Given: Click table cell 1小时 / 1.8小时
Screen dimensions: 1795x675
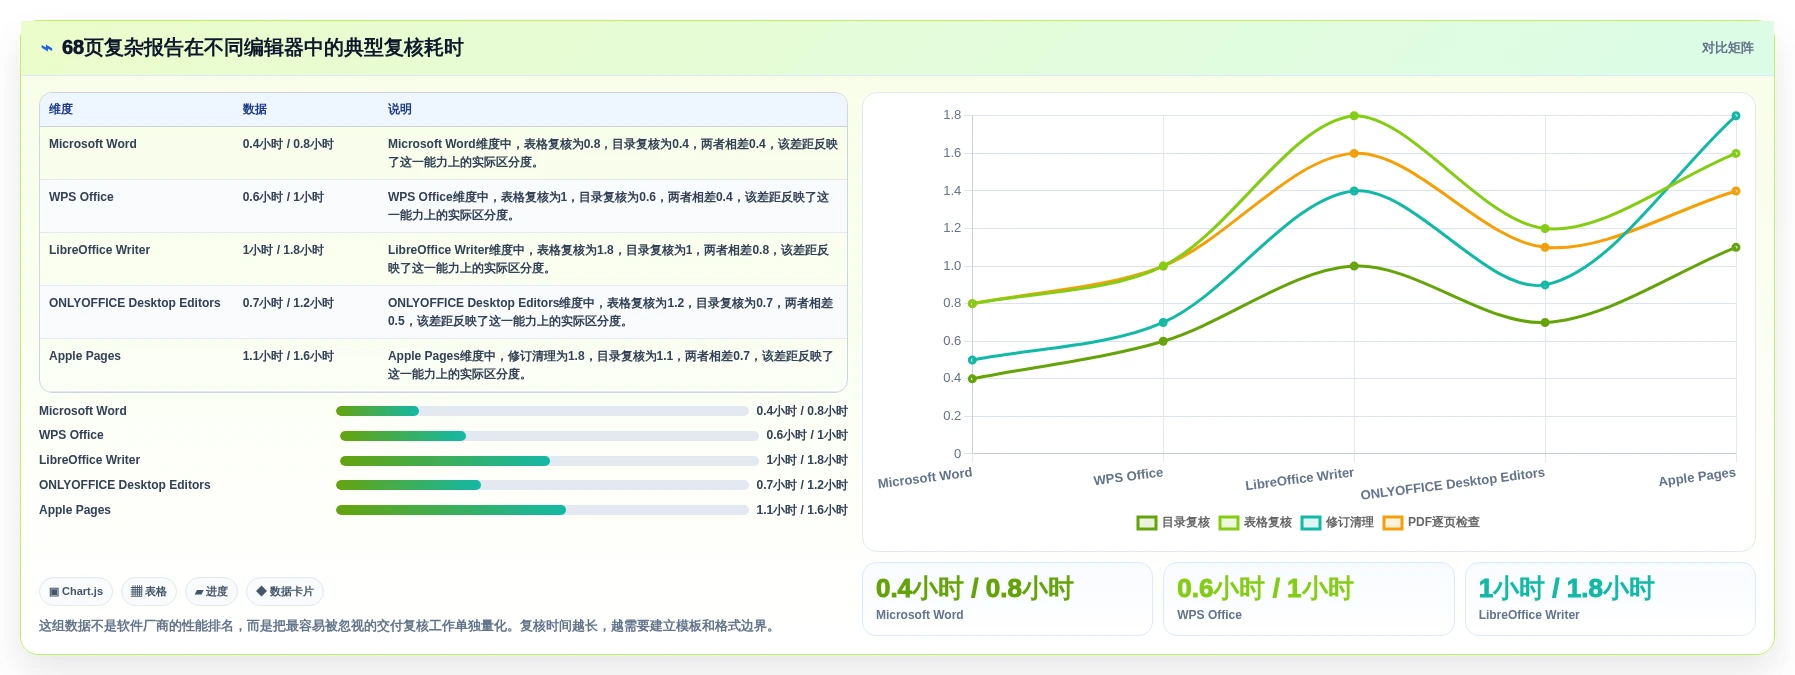Looking at the screenshot, I should (283, 250).
